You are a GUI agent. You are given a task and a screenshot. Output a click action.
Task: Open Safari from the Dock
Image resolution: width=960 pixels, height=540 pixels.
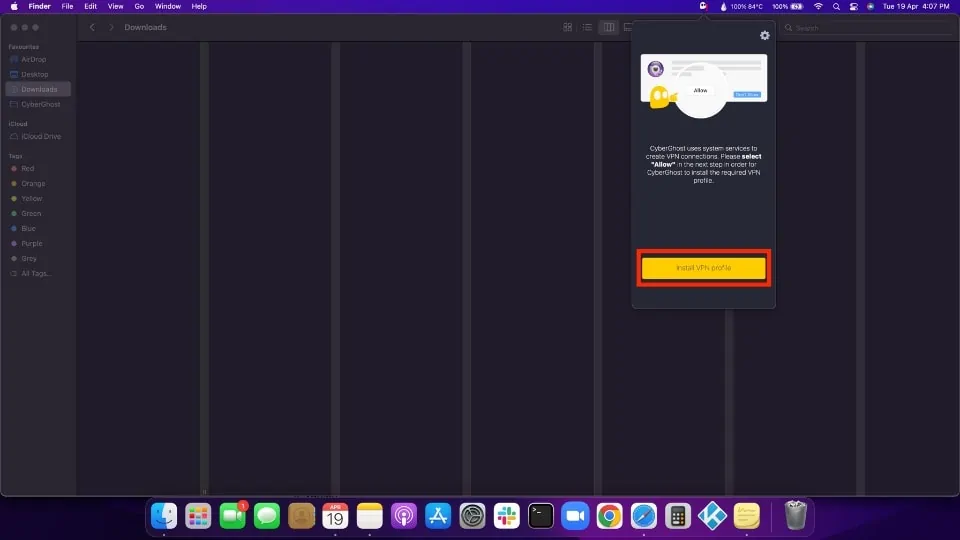(x=644, y=516)
